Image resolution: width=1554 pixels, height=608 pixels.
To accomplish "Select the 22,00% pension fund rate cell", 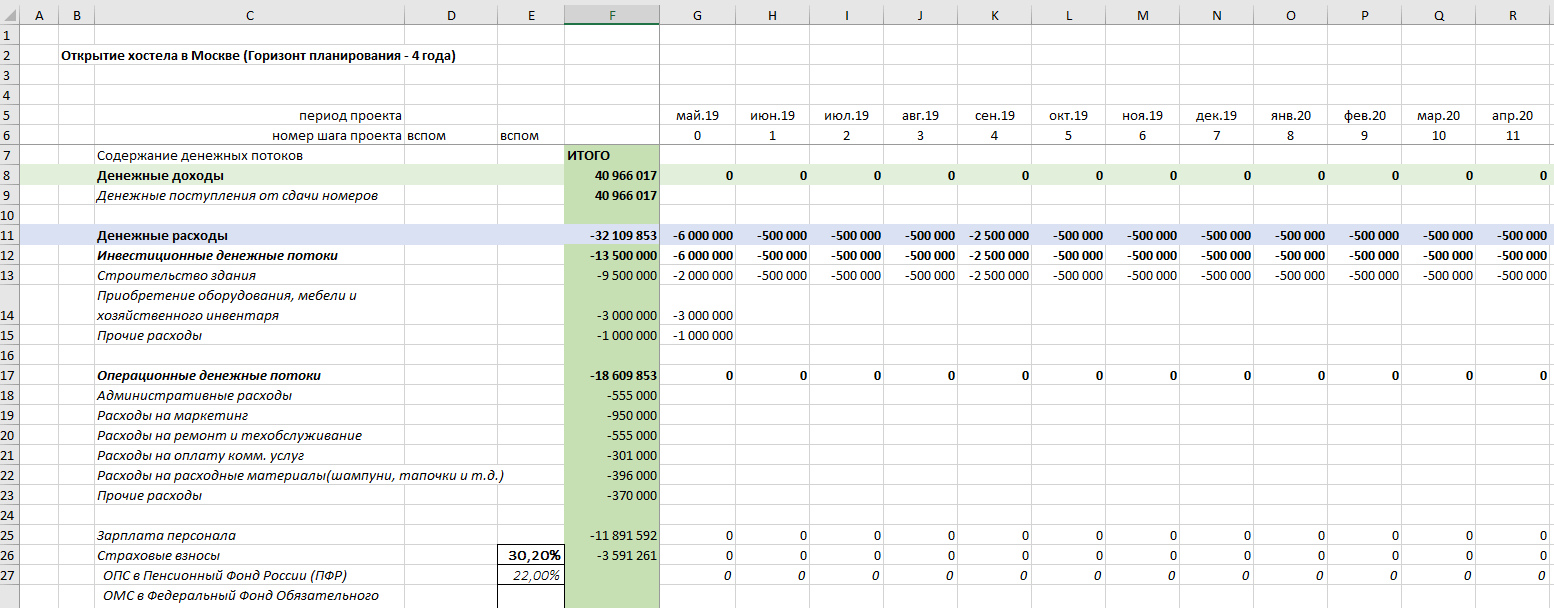I will [530, 575].
